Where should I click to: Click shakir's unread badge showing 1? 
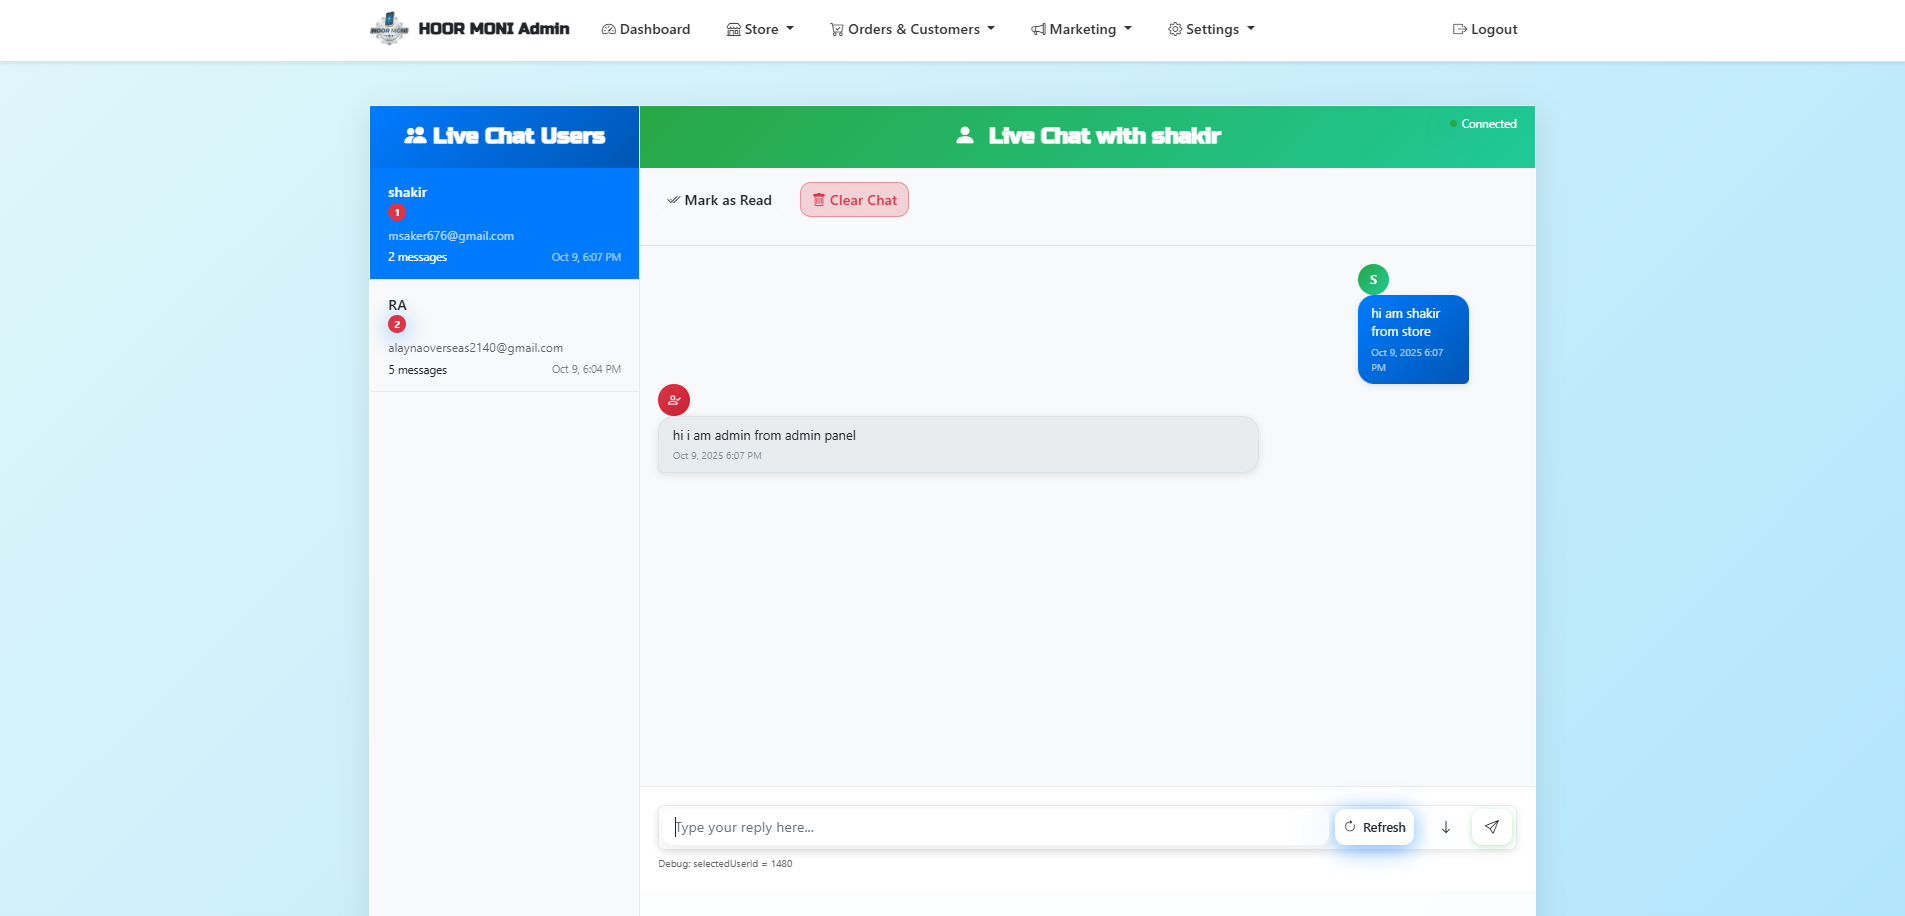[397, 212]
